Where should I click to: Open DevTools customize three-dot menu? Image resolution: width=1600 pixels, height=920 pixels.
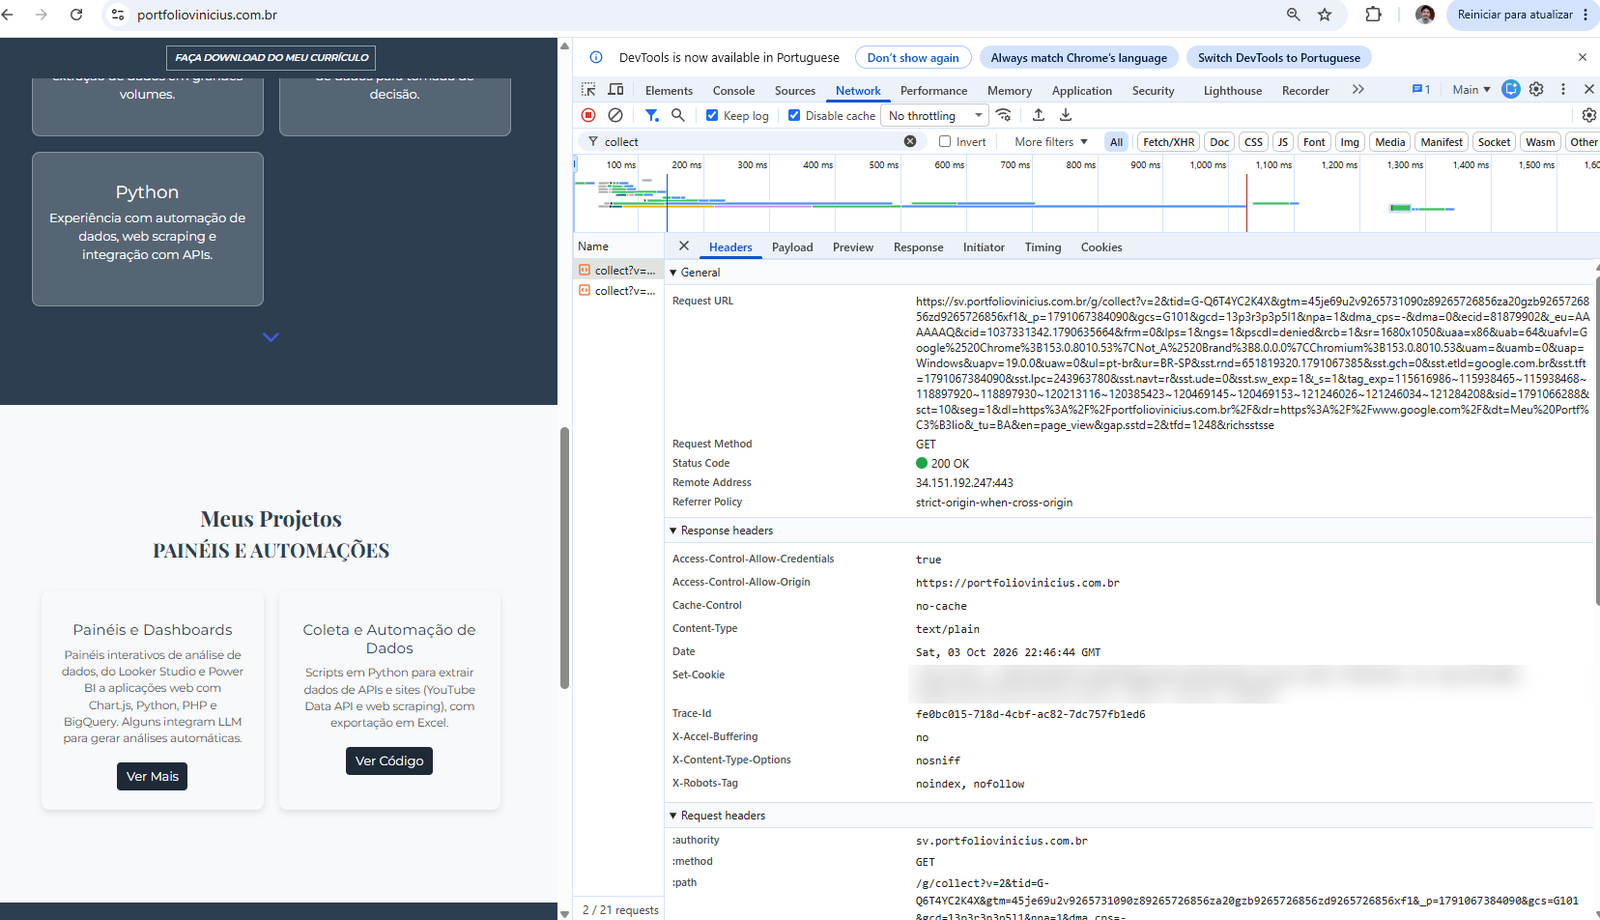[x=1563, y=89]
